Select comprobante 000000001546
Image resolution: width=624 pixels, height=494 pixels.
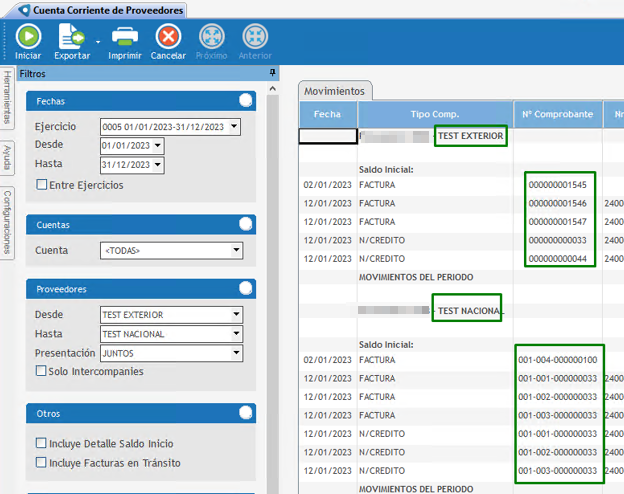[558, 203]
